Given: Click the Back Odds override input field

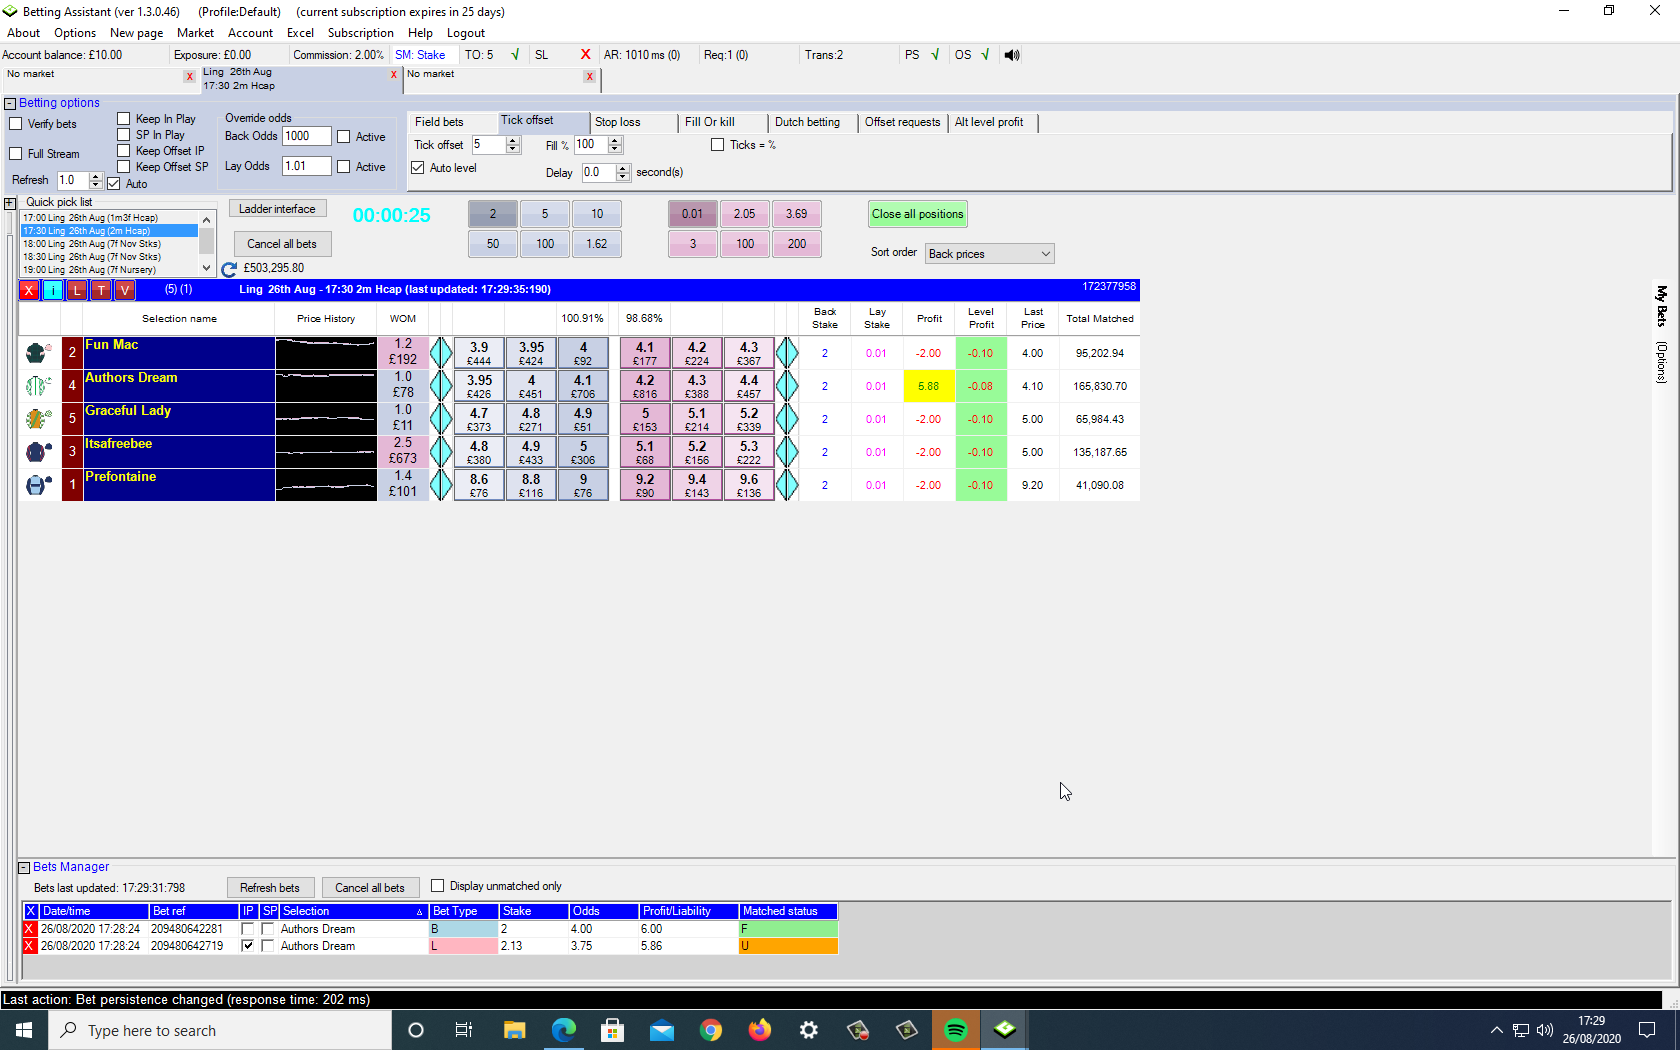Looking at the screenshot, I should tap(306, 137).
